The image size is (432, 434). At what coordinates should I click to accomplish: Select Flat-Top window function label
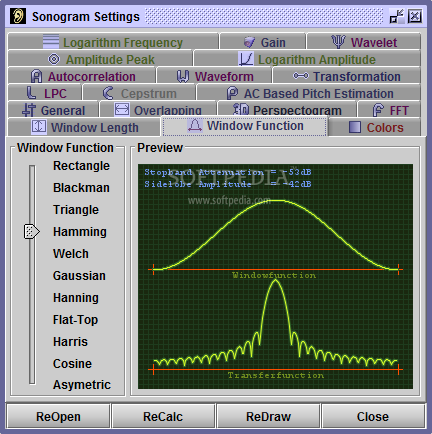75,320
